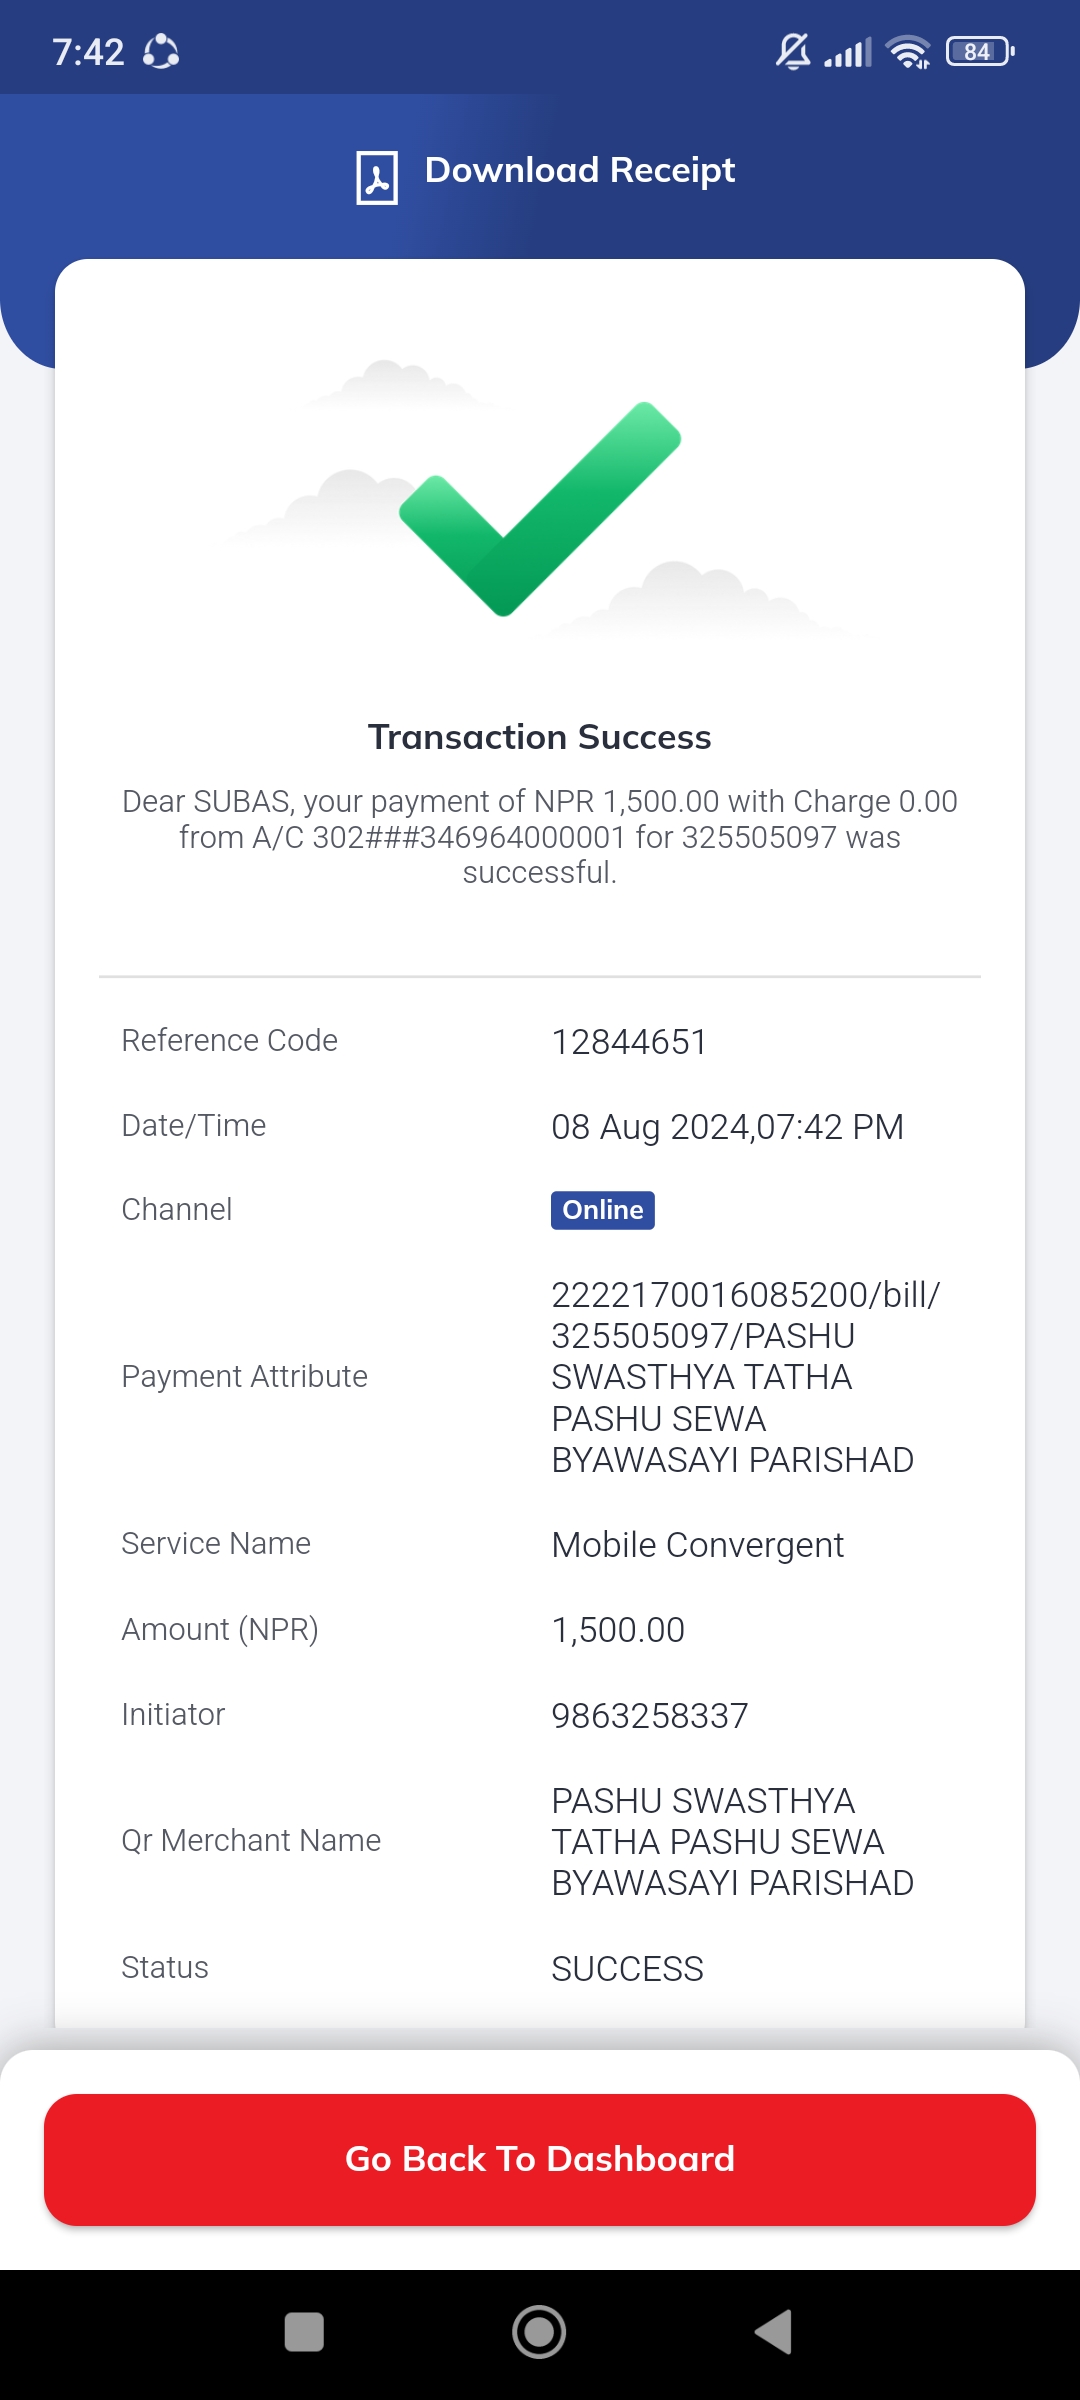Screen dimensions: 1080x2400
Task: Open recent apps square button
Action: pyautogui.click(x=304, y=2332)
